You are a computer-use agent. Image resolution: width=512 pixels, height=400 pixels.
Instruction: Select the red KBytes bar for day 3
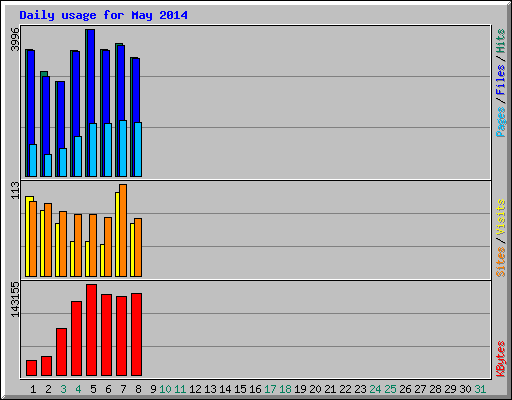(61, 352)
